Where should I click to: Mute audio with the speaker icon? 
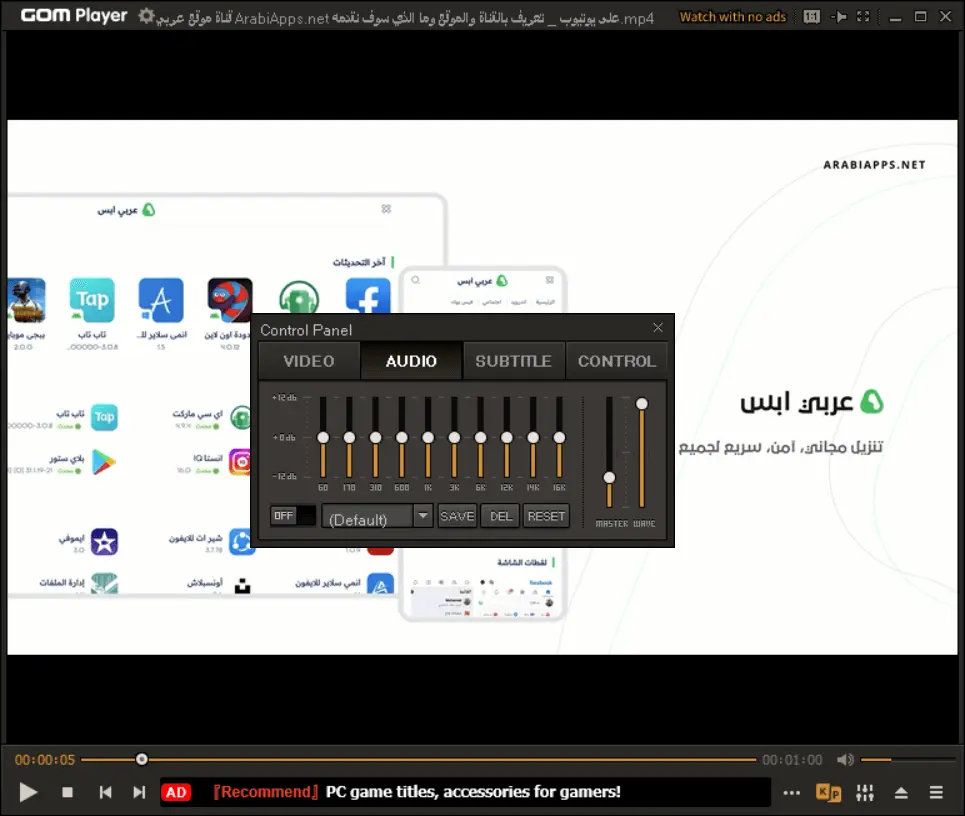pos(846,759)
